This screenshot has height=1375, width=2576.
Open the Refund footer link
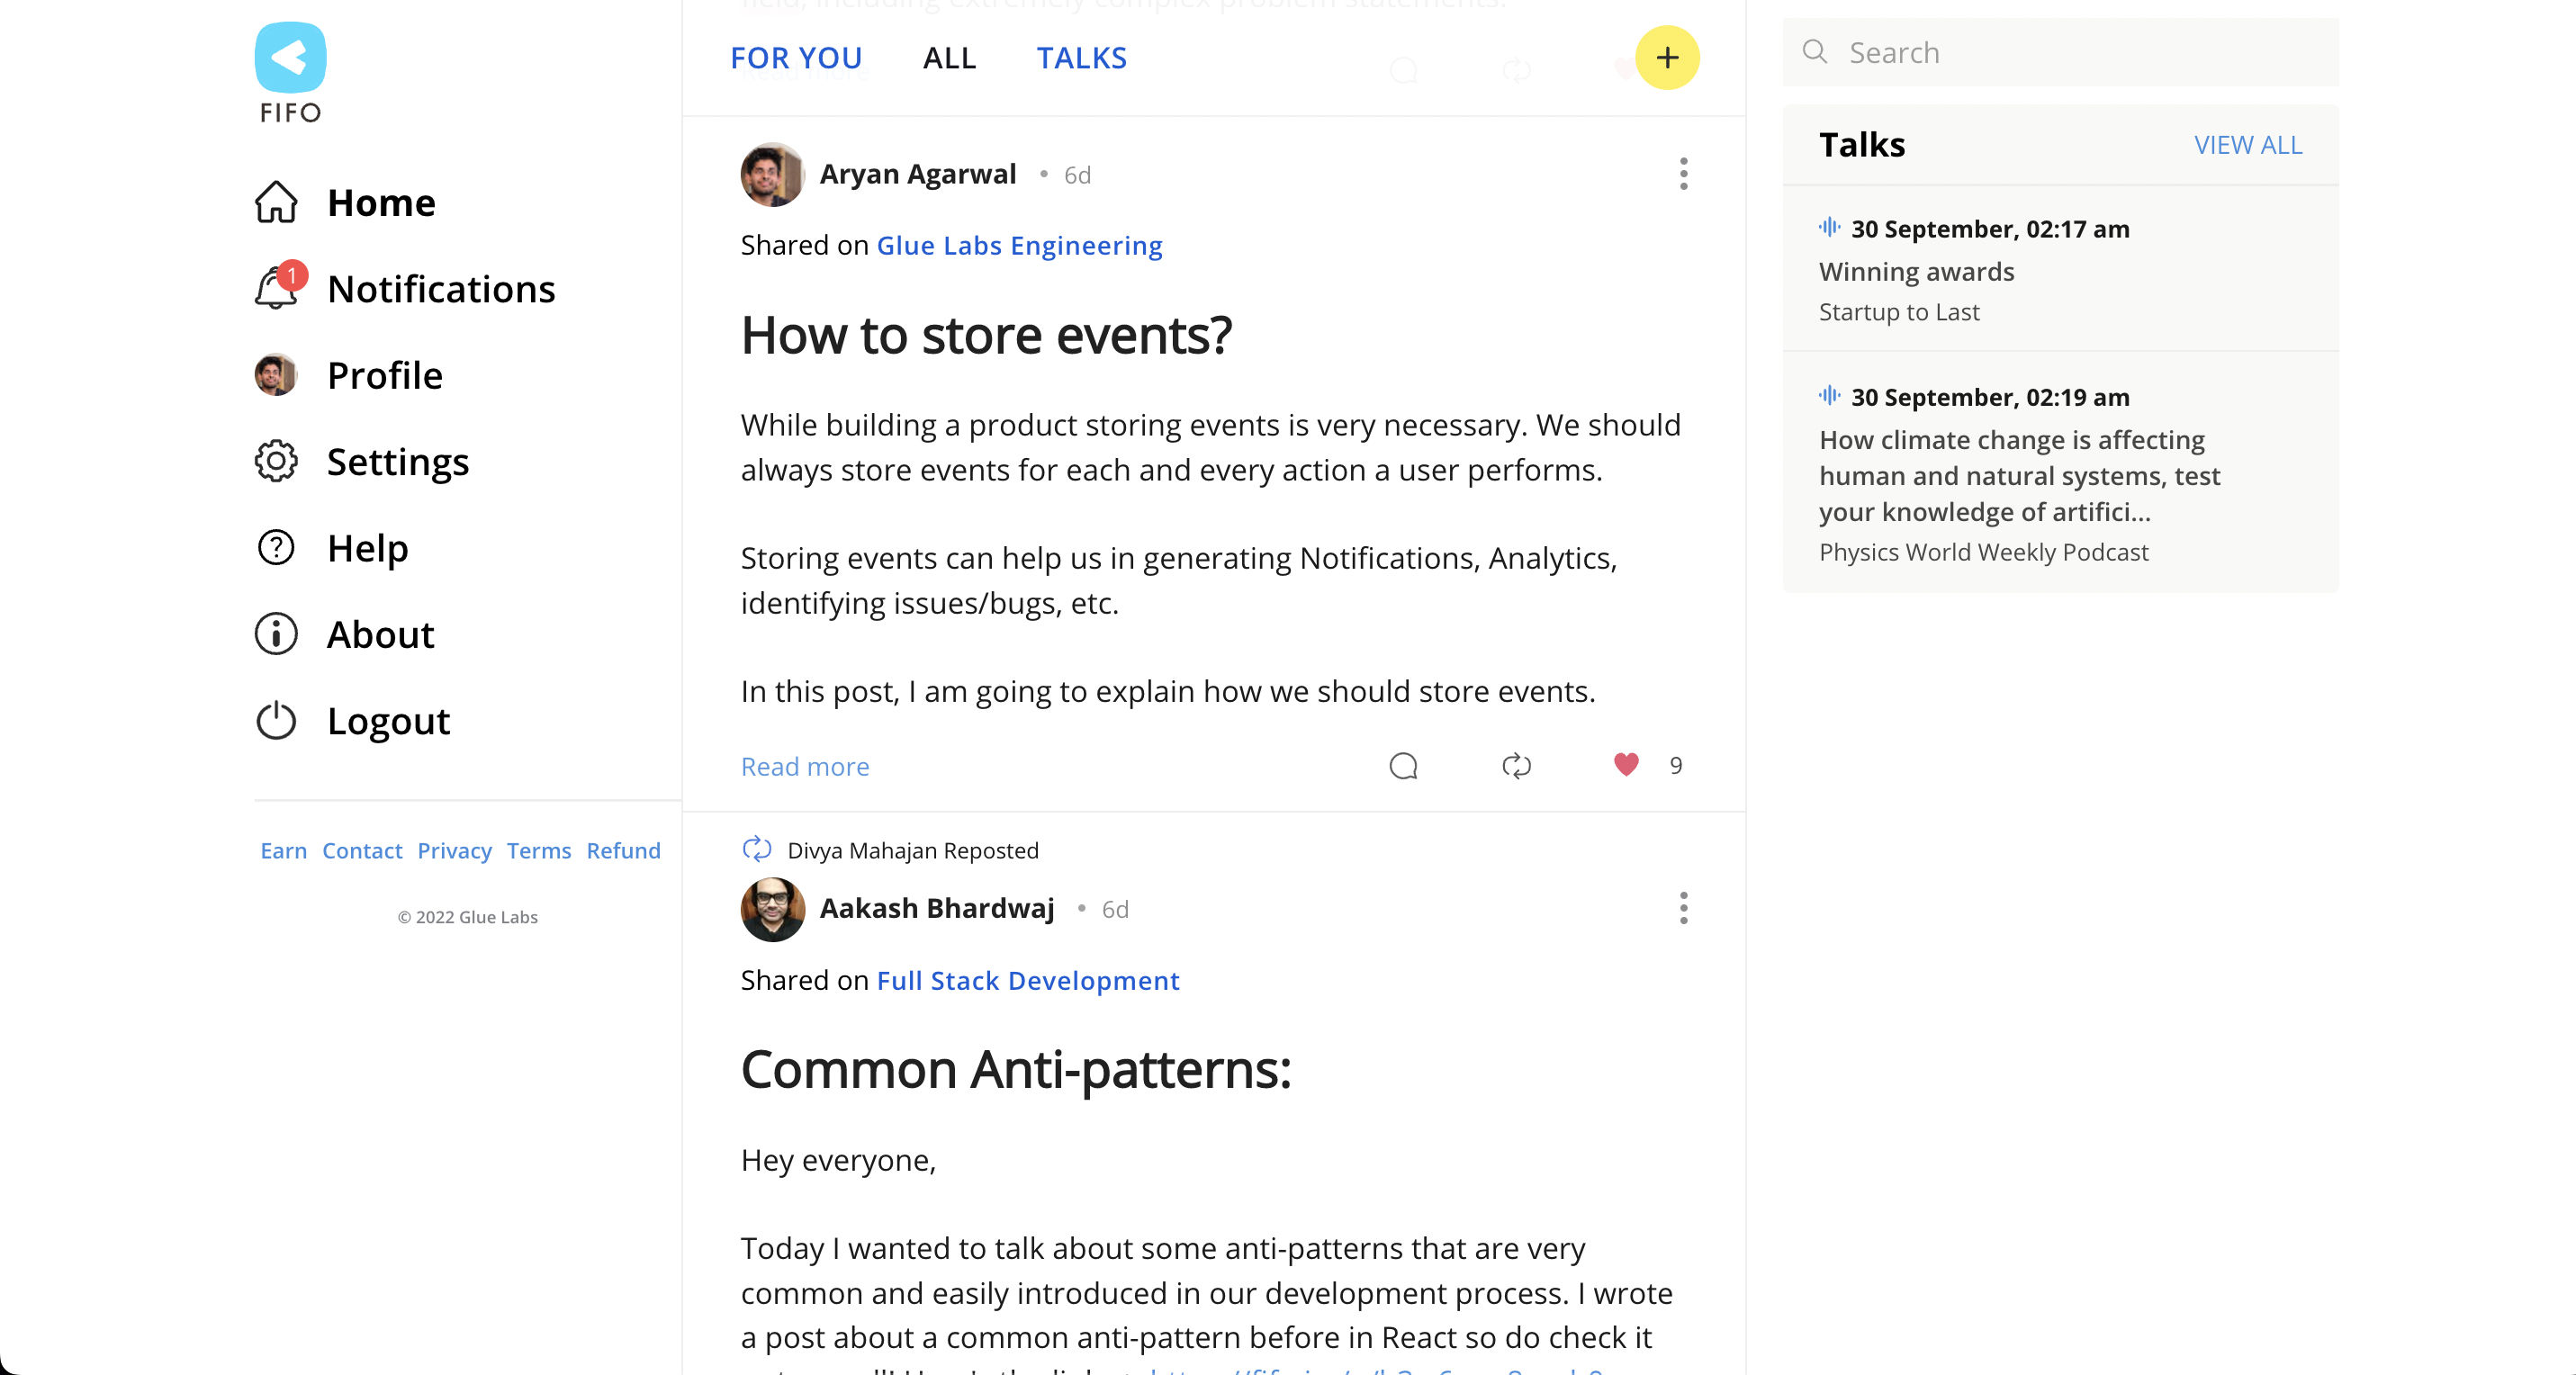623,850
